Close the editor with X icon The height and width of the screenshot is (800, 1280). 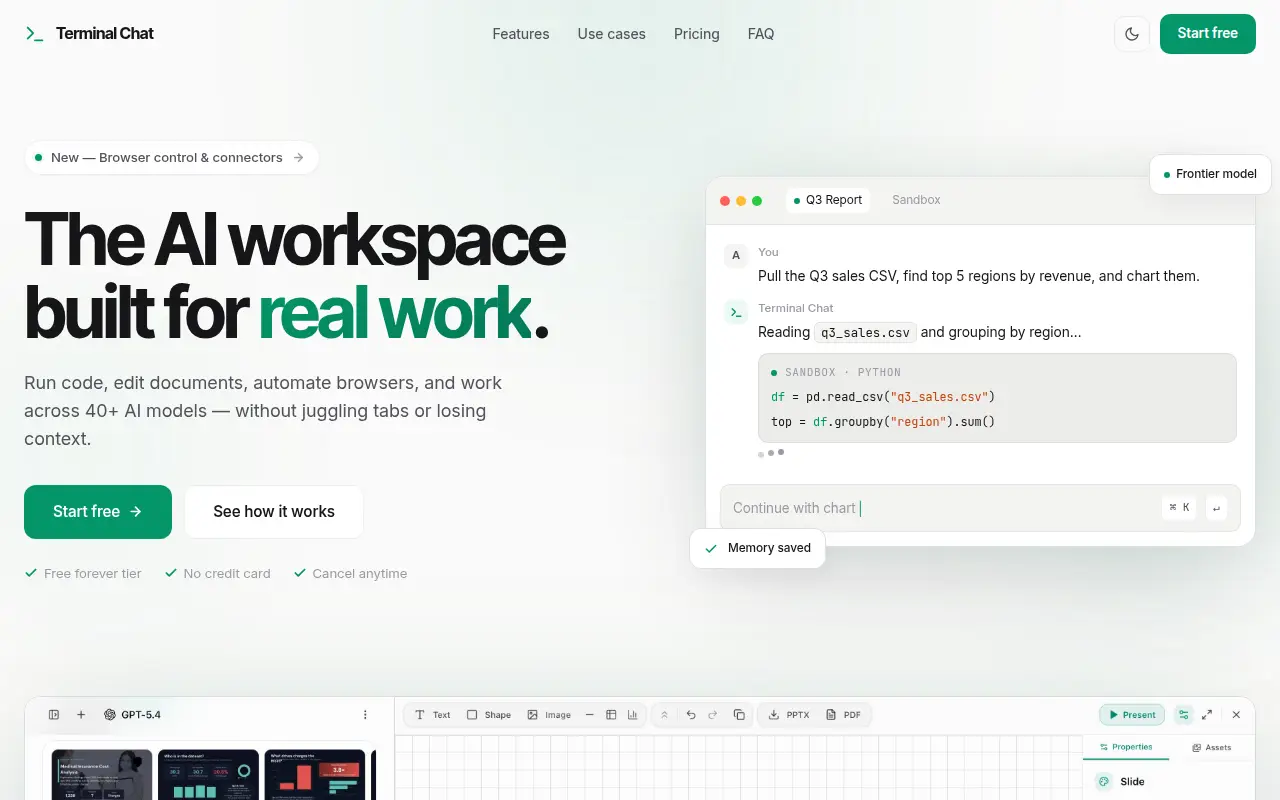tap(1236, 715)
